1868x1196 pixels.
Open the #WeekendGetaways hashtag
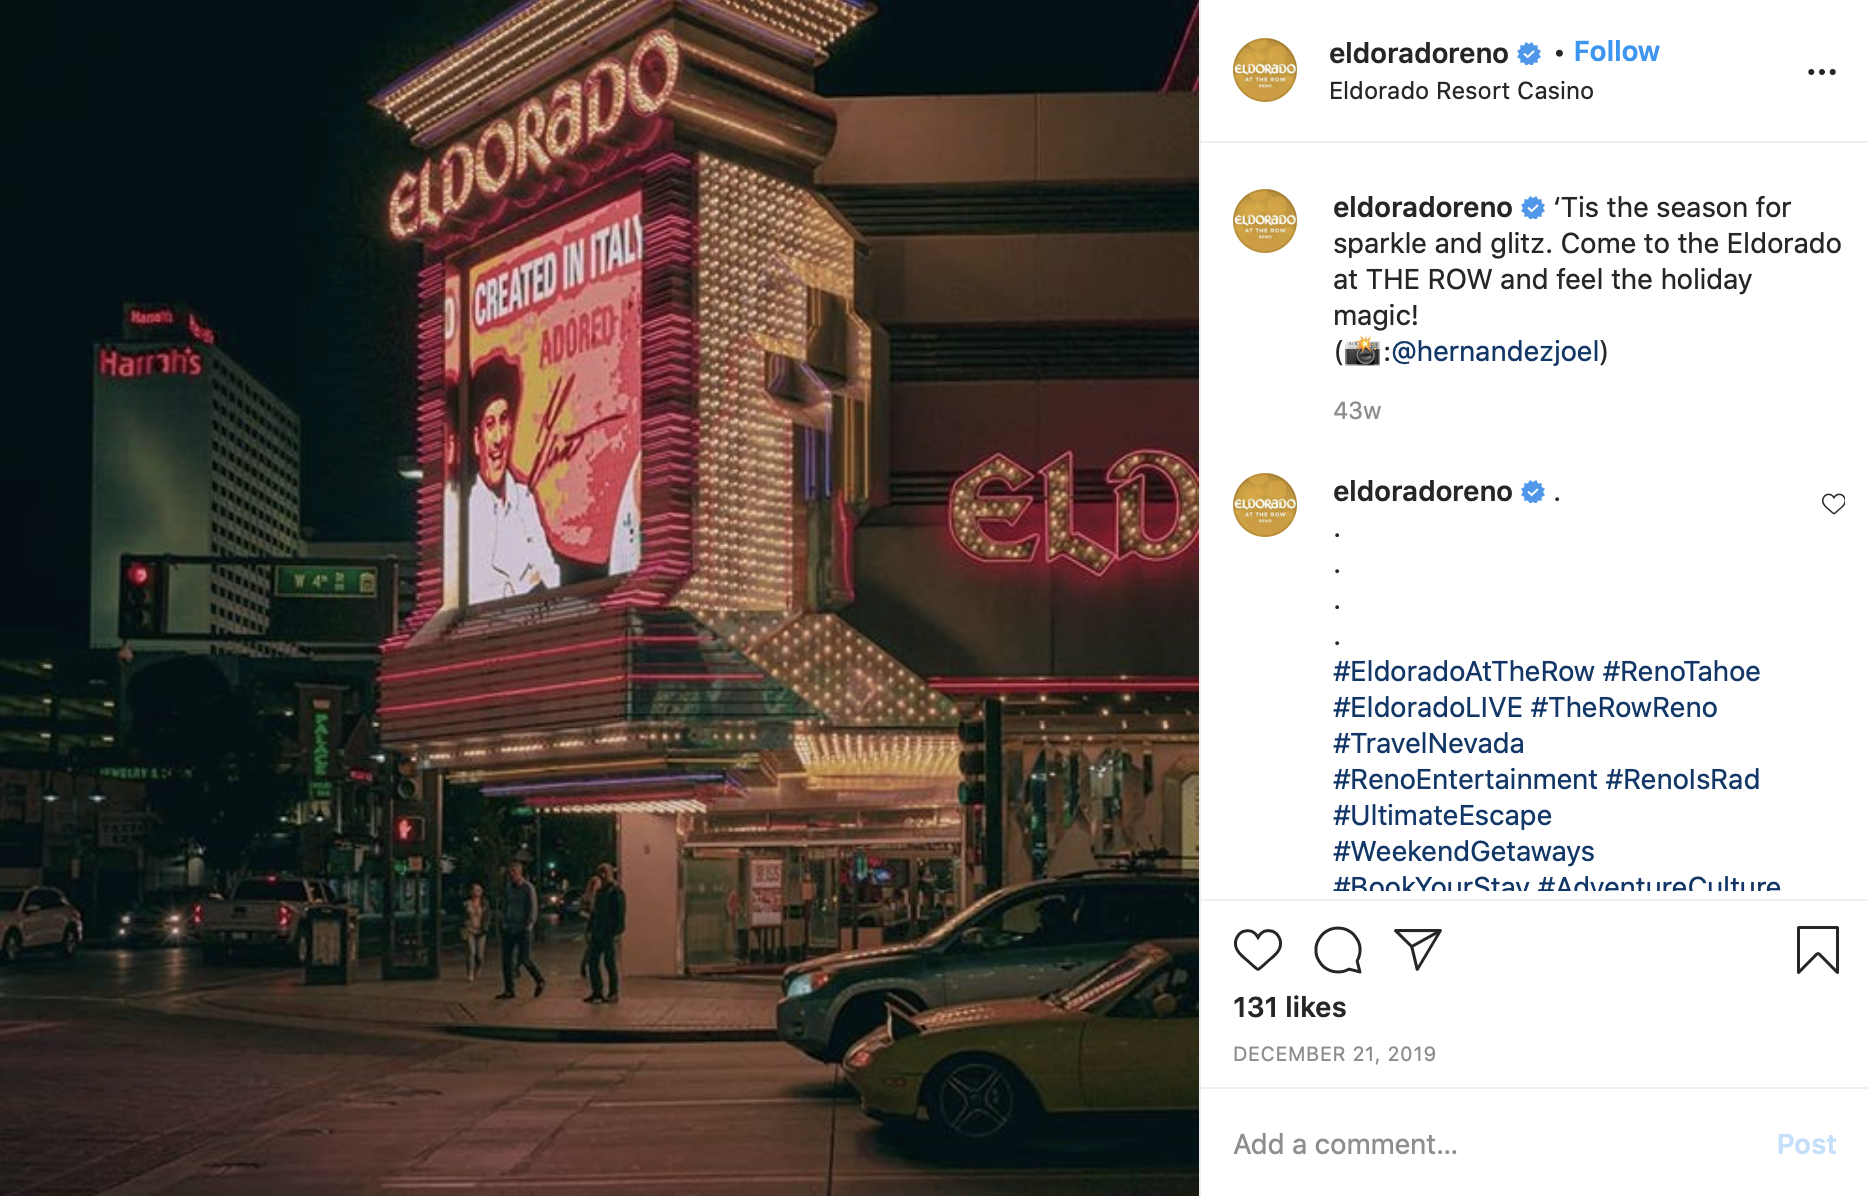[x=1463, y=852]
